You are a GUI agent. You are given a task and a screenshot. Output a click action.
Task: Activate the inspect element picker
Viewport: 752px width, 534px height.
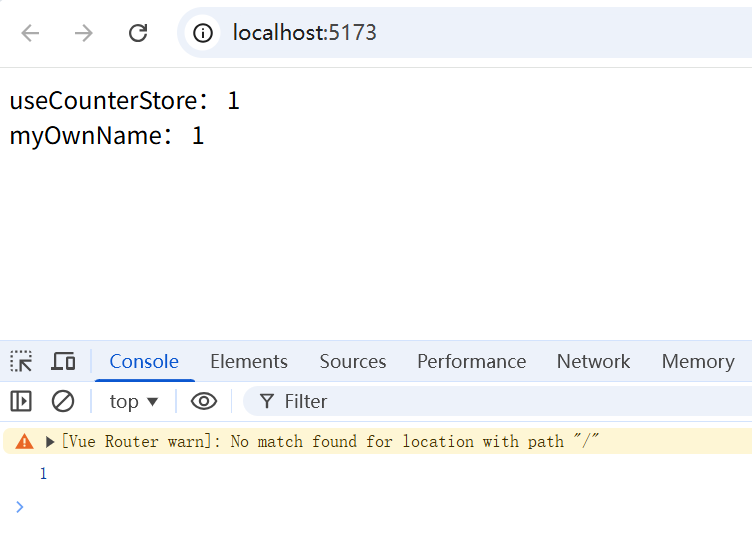click(x=21, y=361)
